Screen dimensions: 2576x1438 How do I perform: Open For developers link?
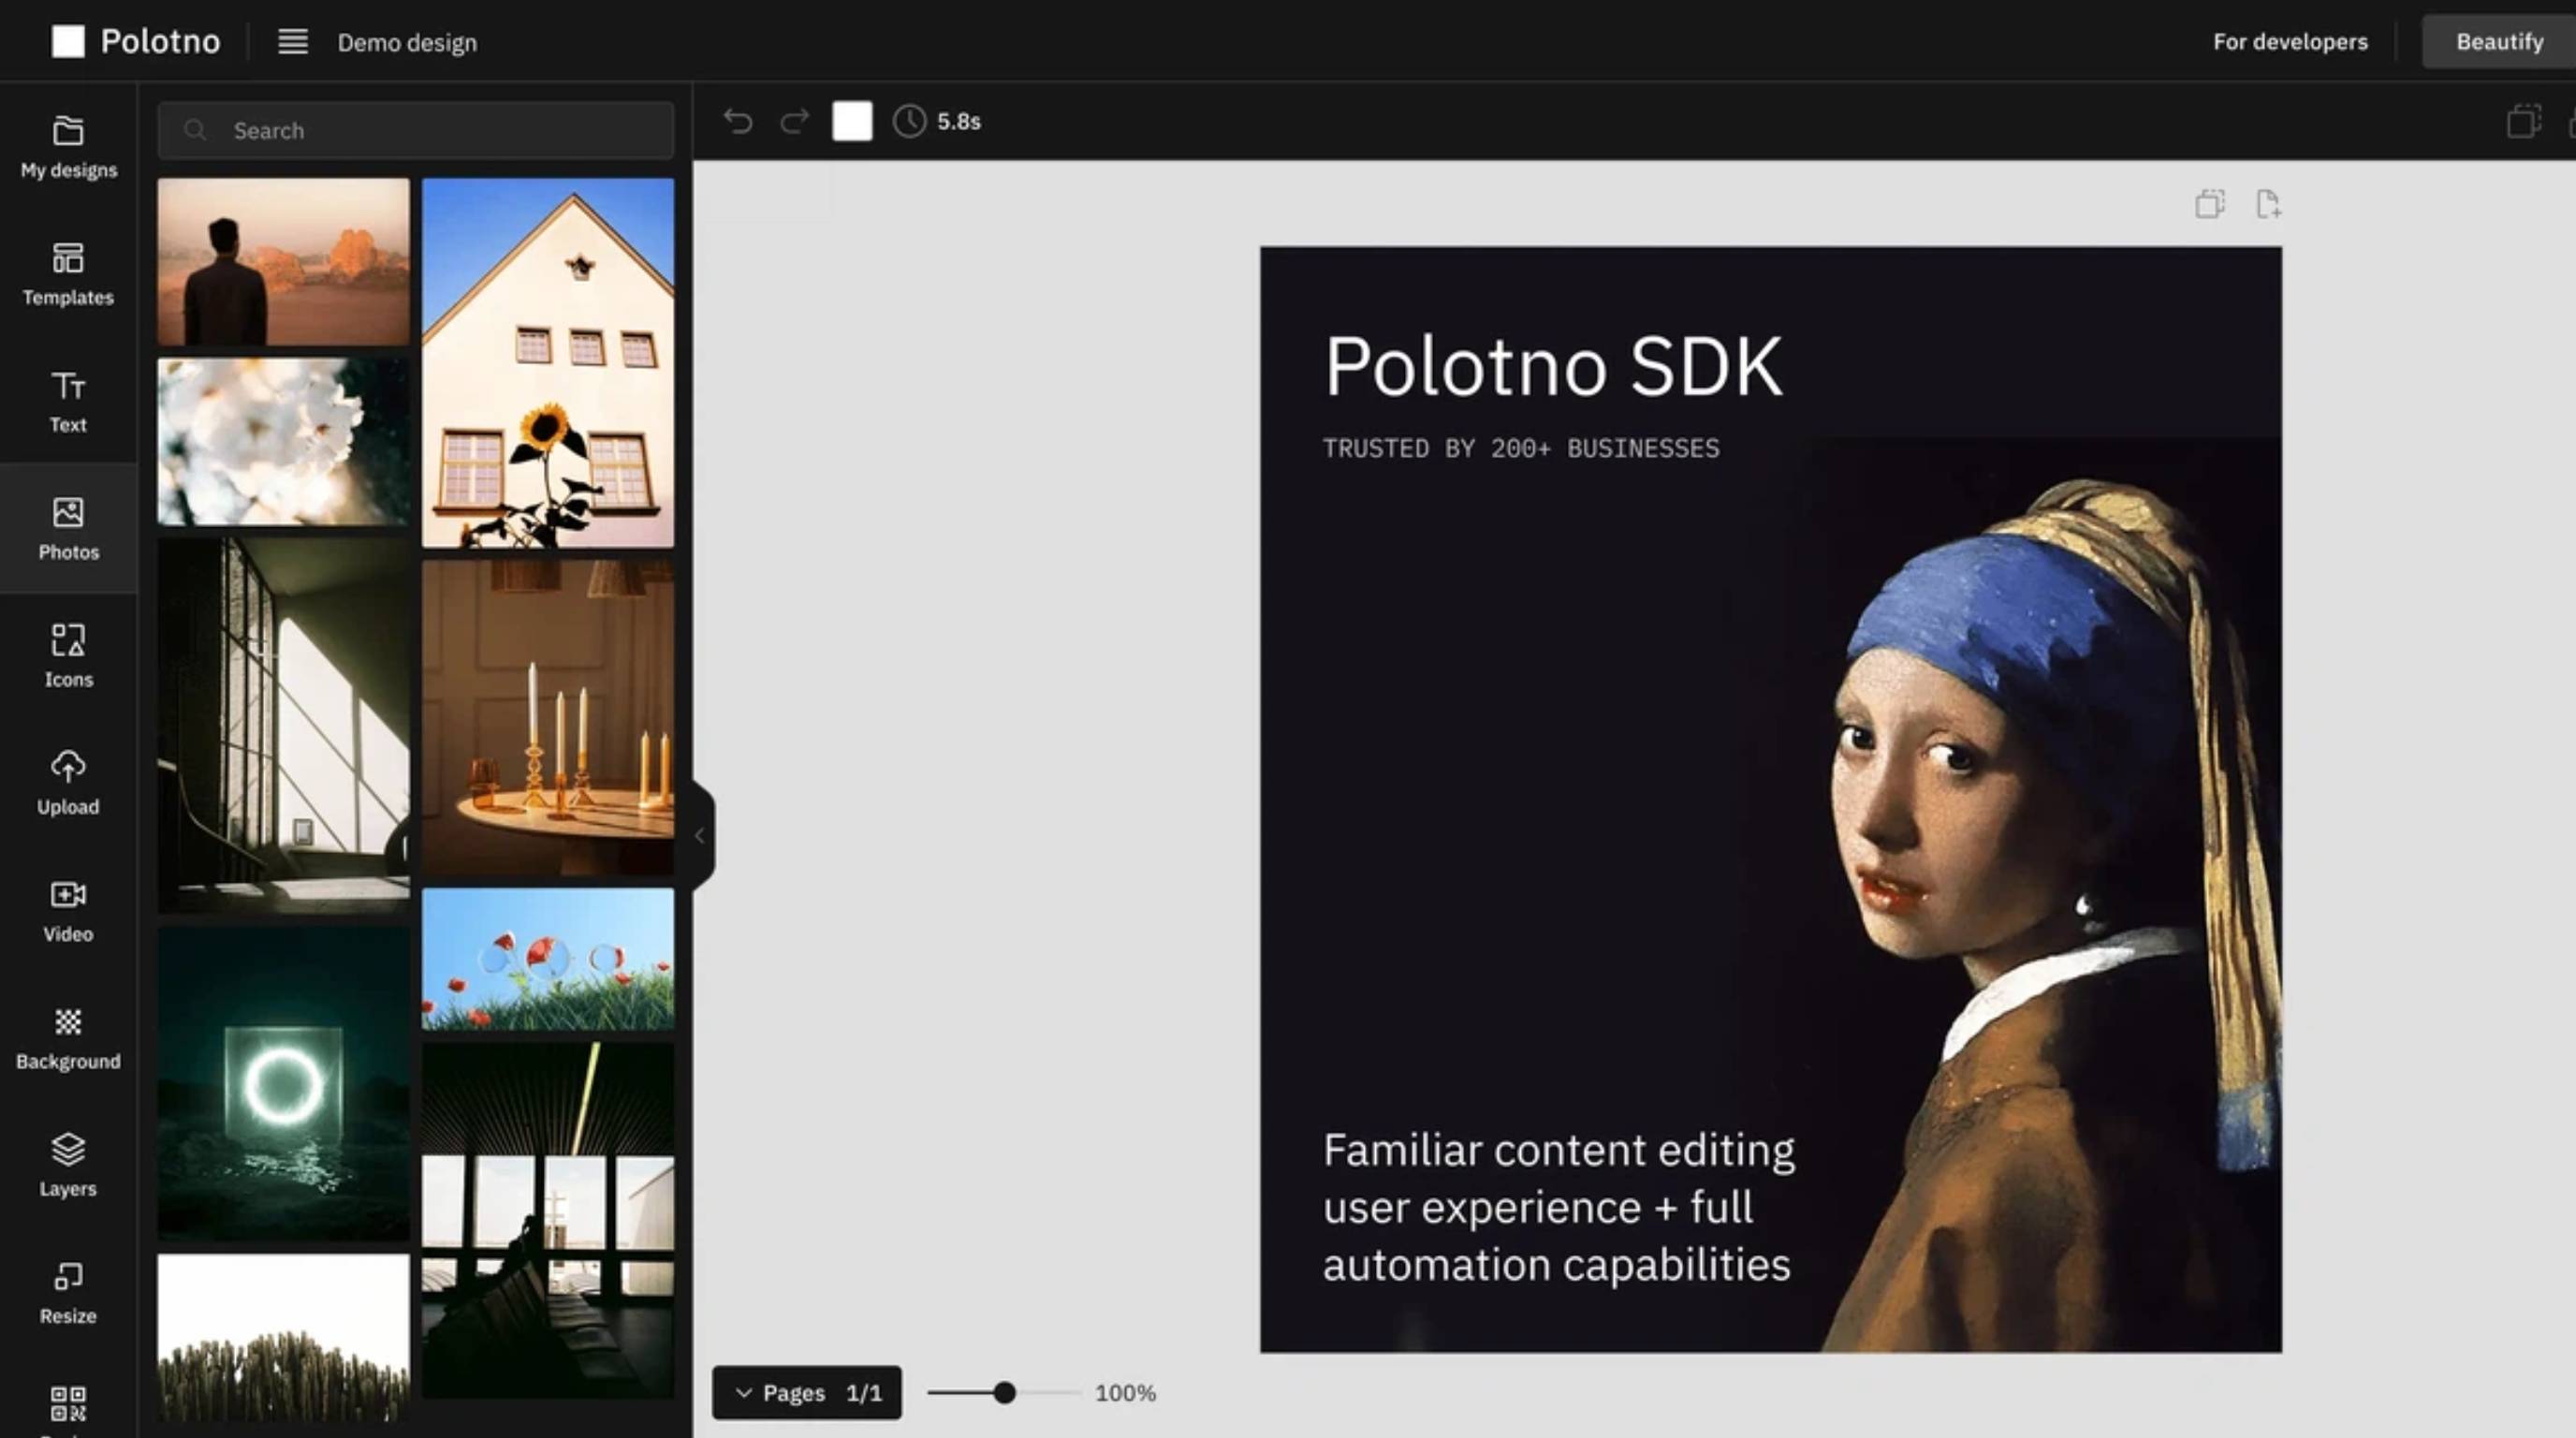(x=2290, y=42)
